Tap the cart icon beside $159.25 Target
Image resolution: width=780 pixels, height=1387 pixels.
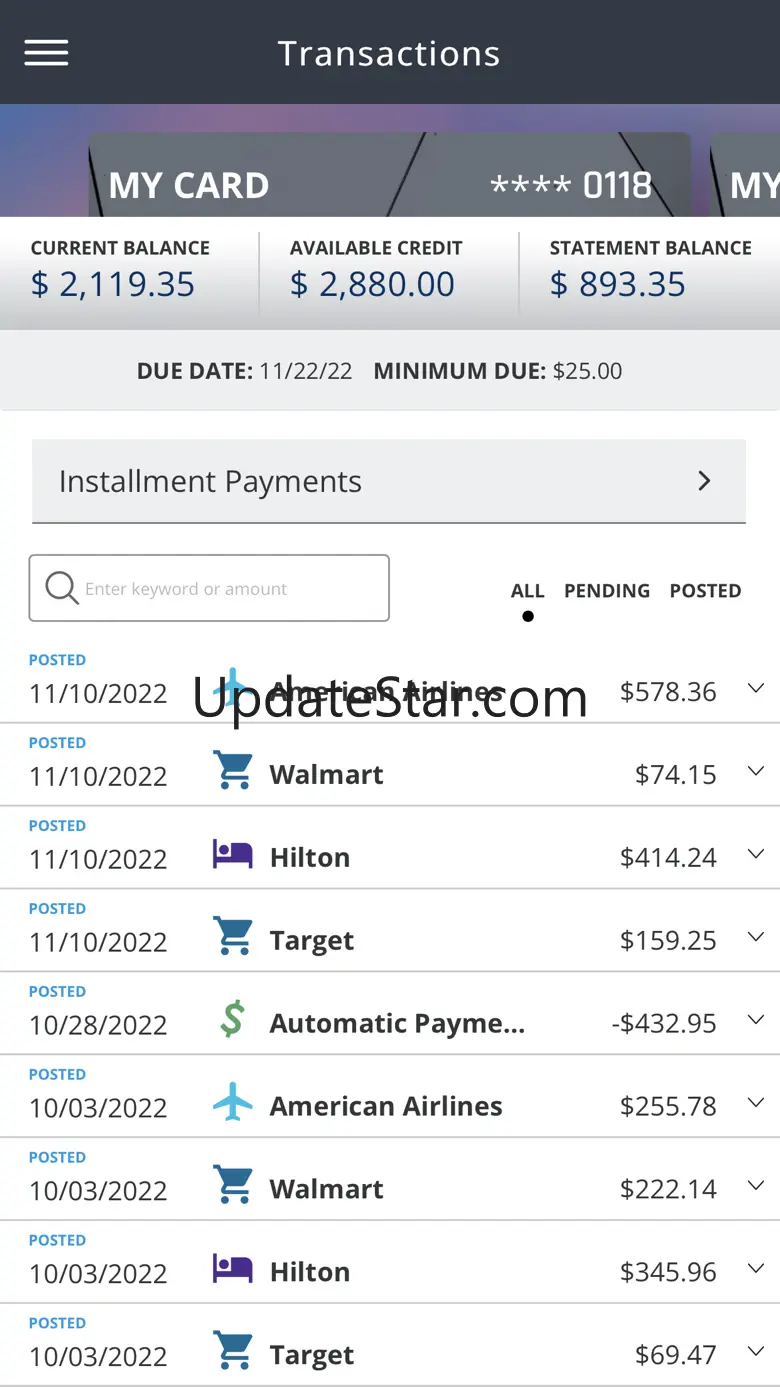point(234,937)
